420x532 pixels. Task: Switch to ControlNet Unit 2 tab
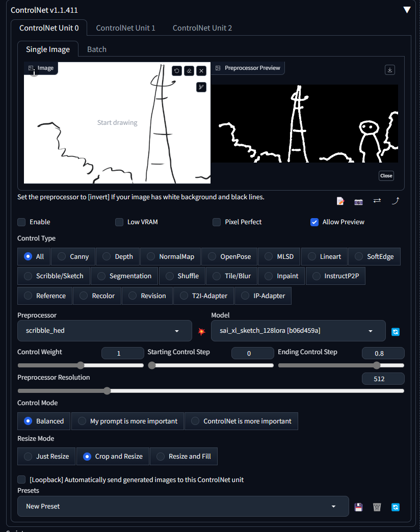[202, 28]
